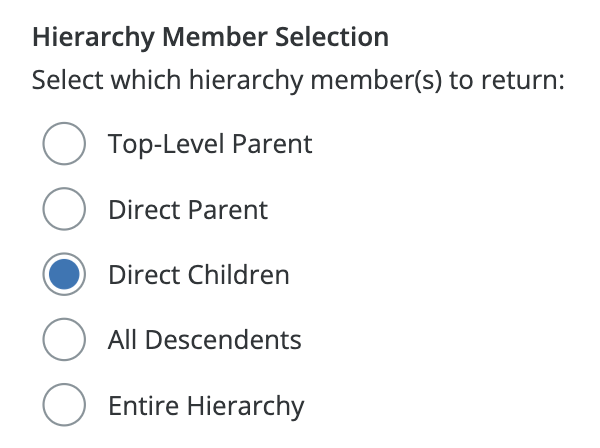Image resolution: width=600 pixels, height=448 pixels.
Task: Click the empty circle beside Top-Level Parent
Action: 63,144
